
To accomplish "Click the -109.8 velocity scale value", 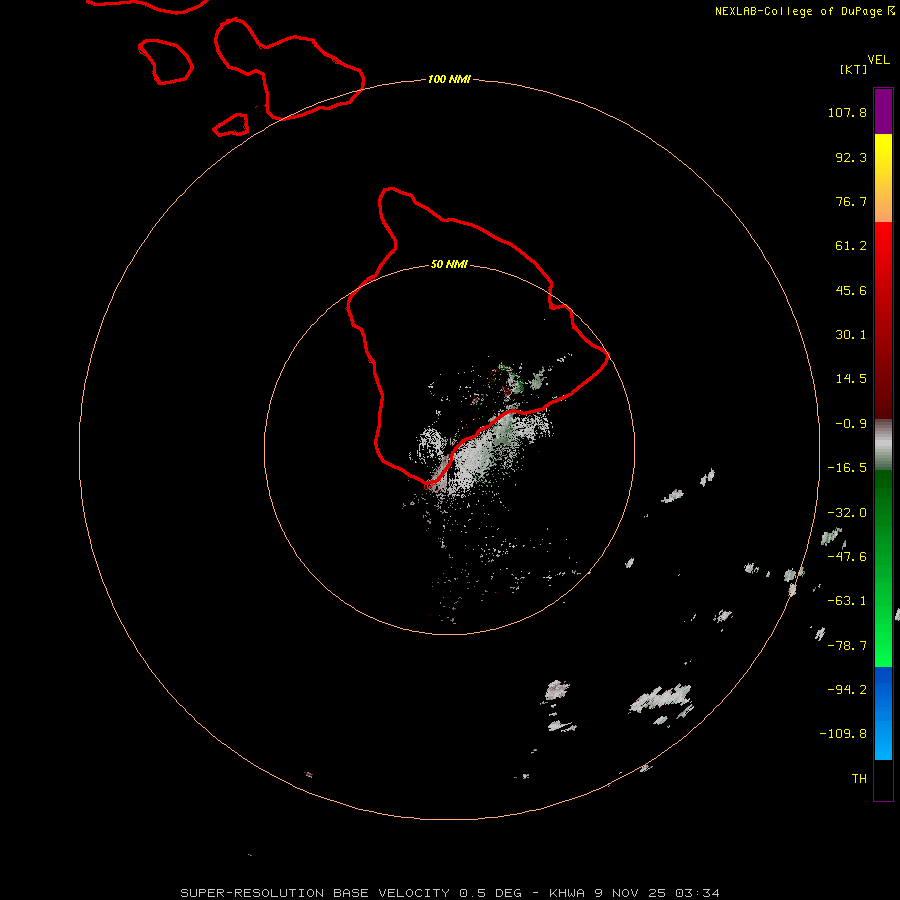I will [843, 734].
